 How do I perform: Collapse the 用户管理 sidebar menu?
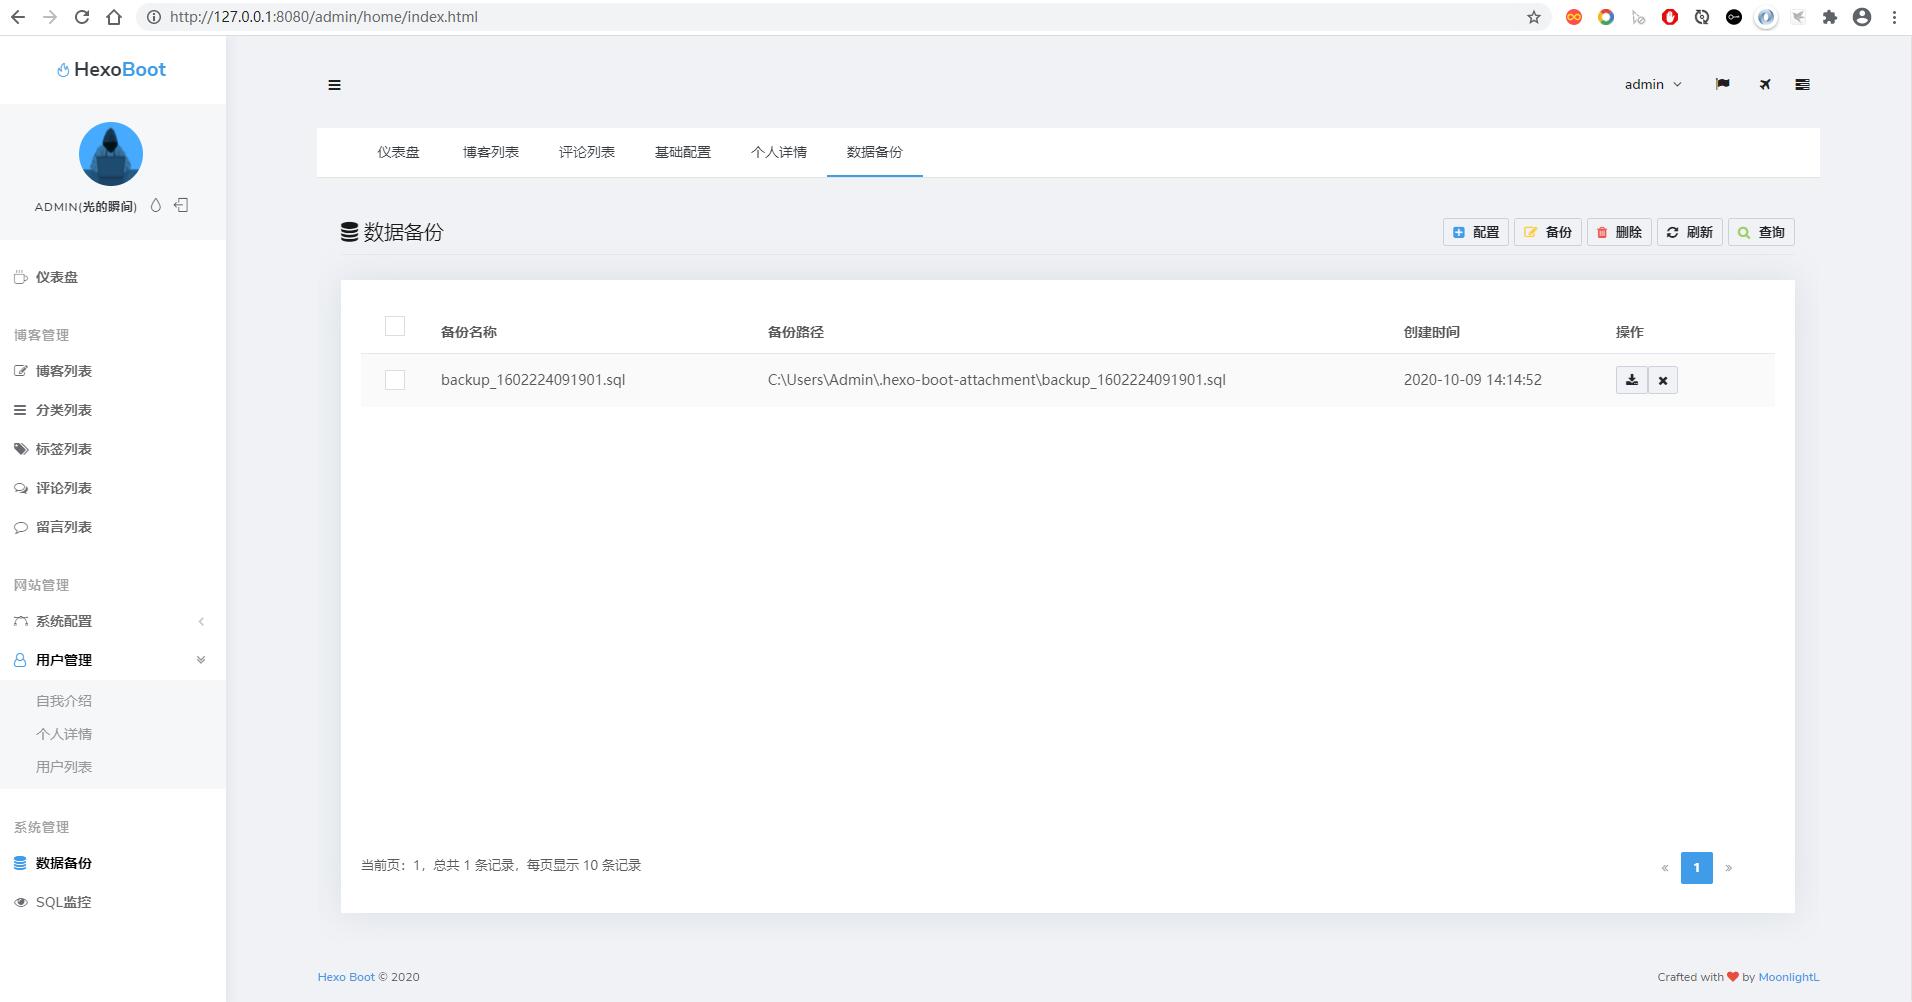point(112,660)
